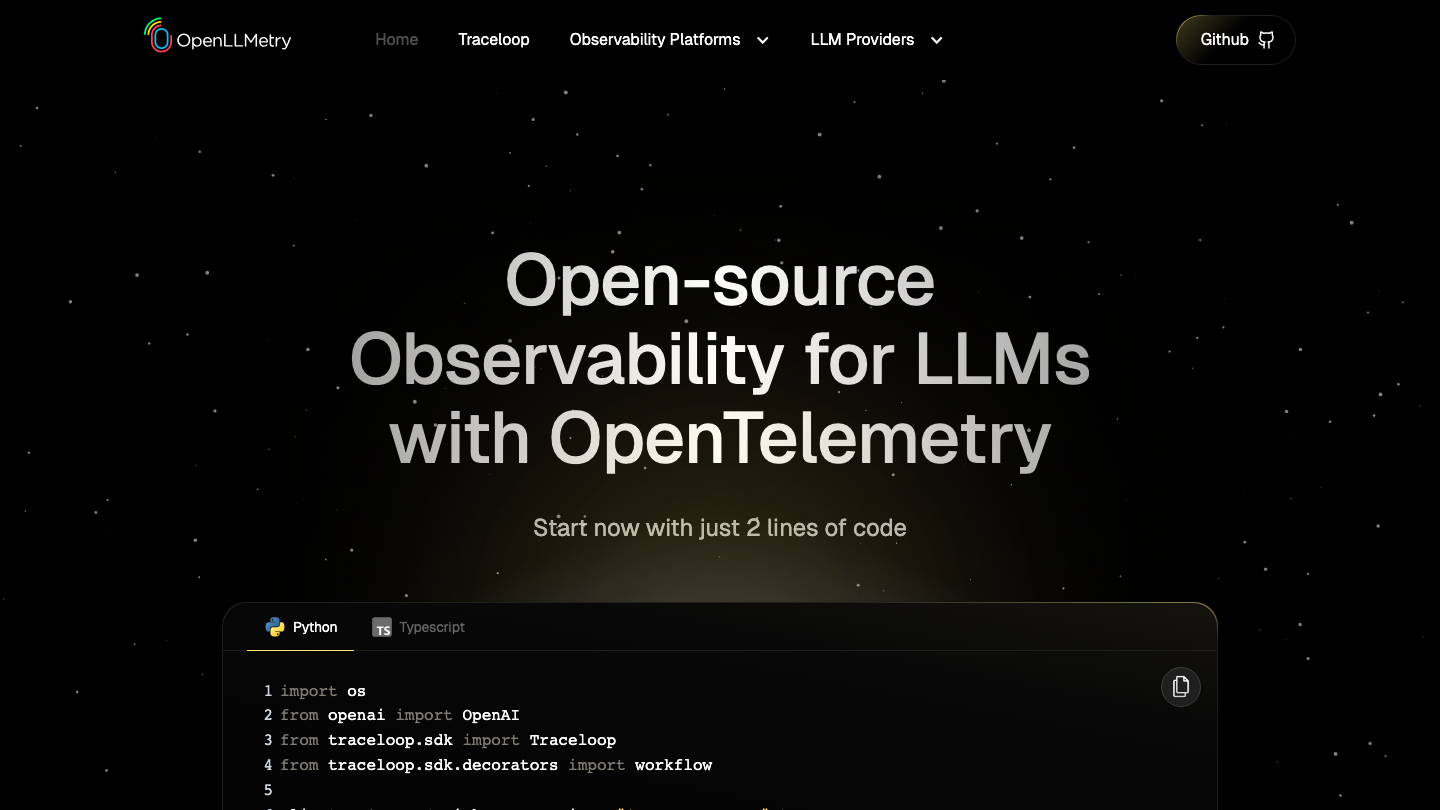Click code line importing Traceloop from traceloop.sdk
Screen dimensions: 1440x810
(x=448, y=740)
